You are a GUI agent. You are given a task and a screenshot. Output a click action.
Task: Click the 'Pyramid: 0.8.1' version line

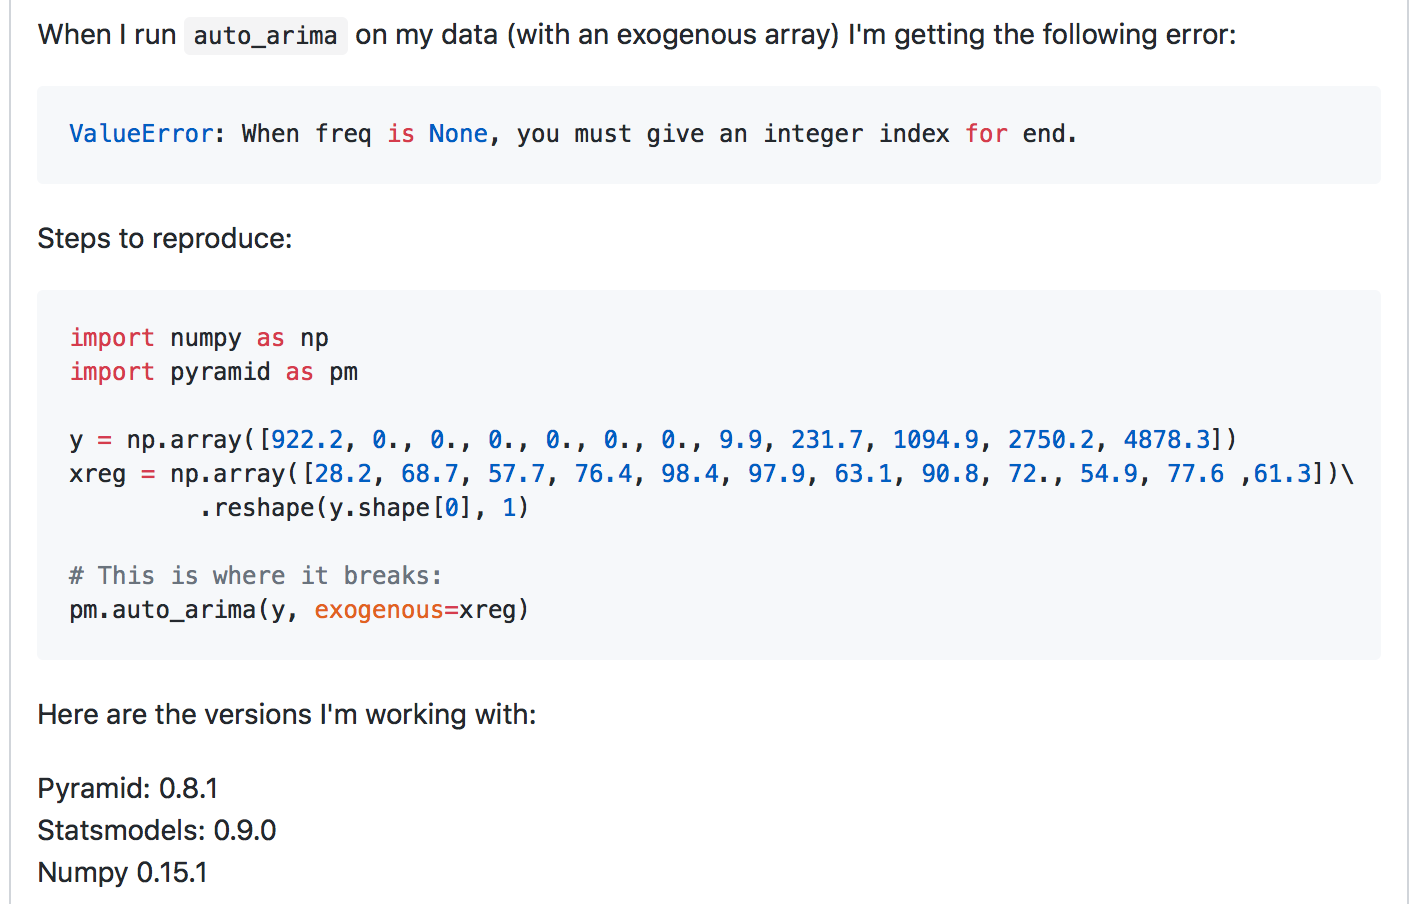point(128,789)
